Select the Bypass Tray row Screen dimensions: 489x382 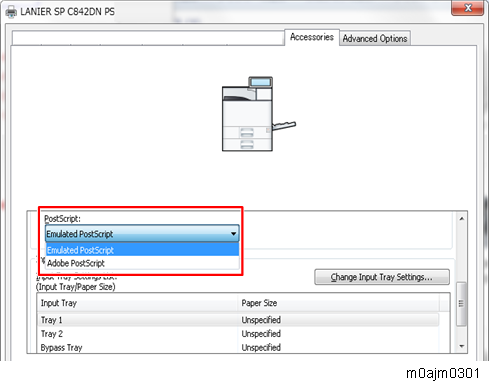click(238, 347)
